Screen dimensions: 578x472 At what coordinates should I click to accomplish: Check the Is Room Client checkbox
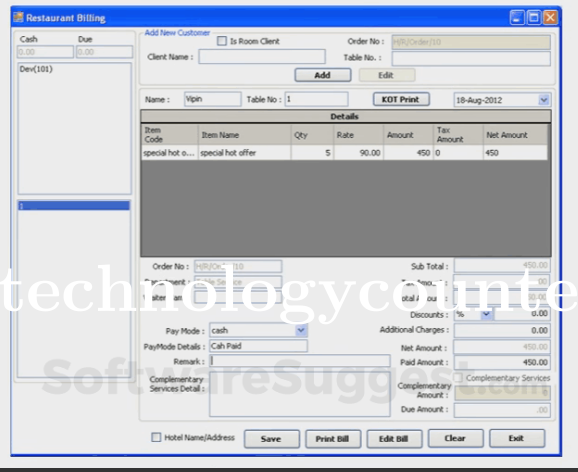pos(222,41)
